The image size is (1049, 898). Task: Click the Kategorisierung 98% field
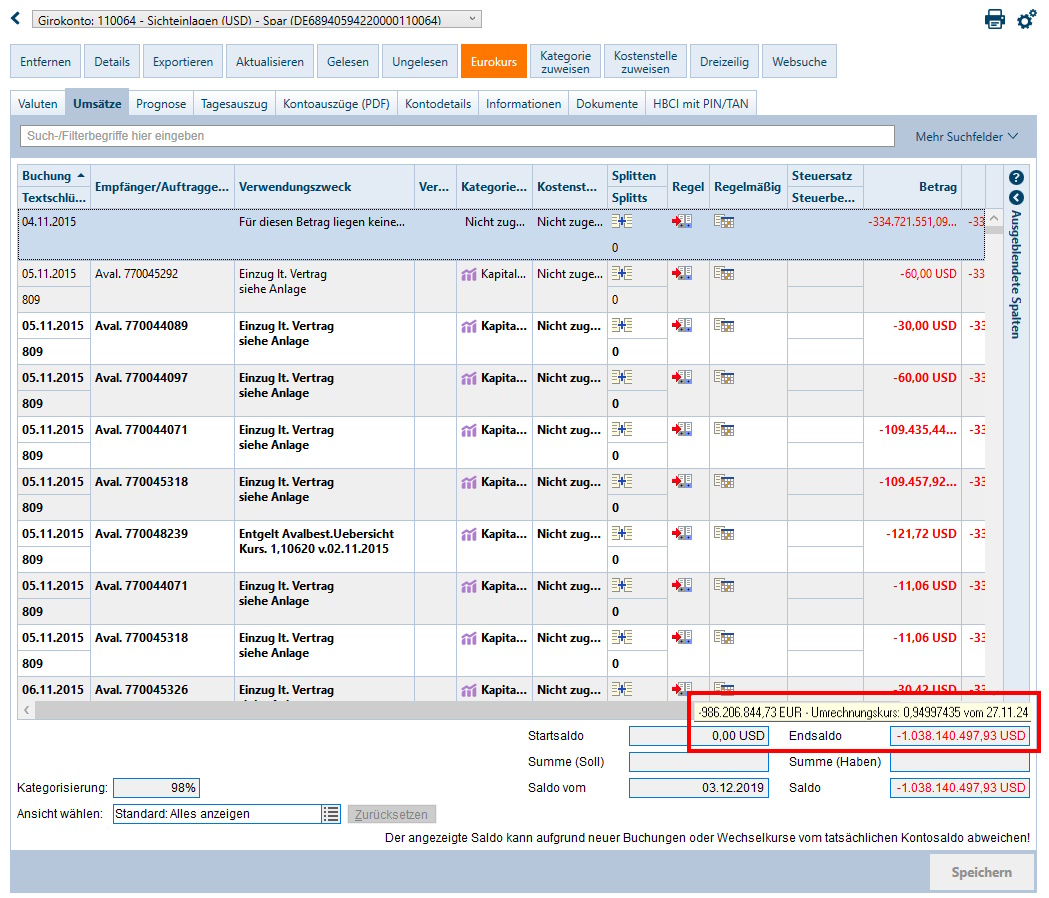pyautogui.click(x=157, y=788)
